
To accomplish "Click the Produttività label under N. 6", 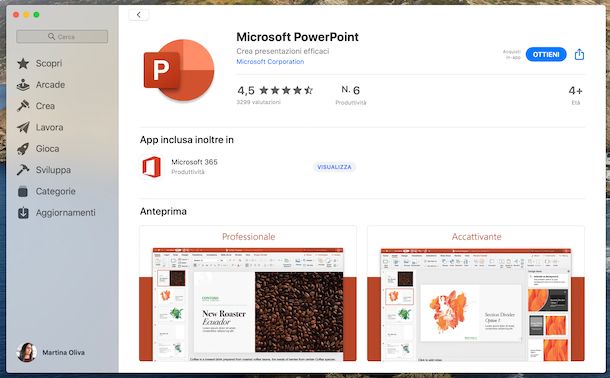I will click(x=351, y=103).
